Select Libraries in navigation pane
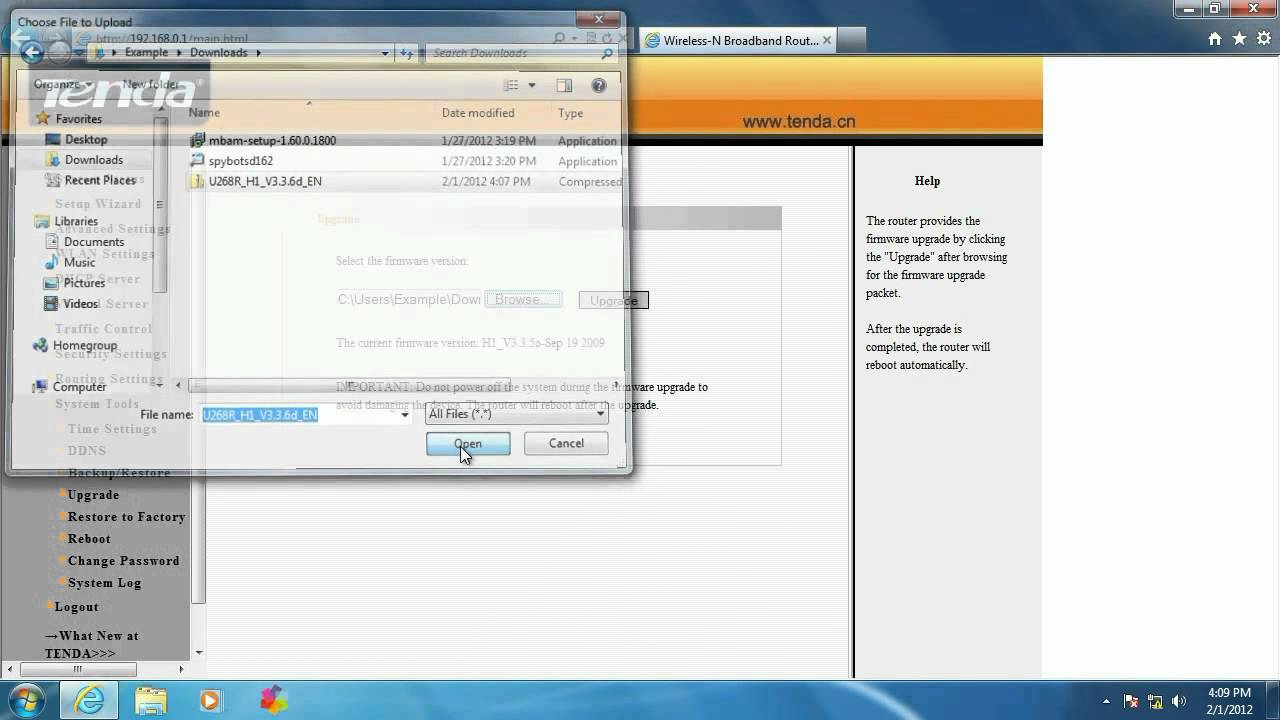This screenshot has width=1280, height=720. coord(76,221)
